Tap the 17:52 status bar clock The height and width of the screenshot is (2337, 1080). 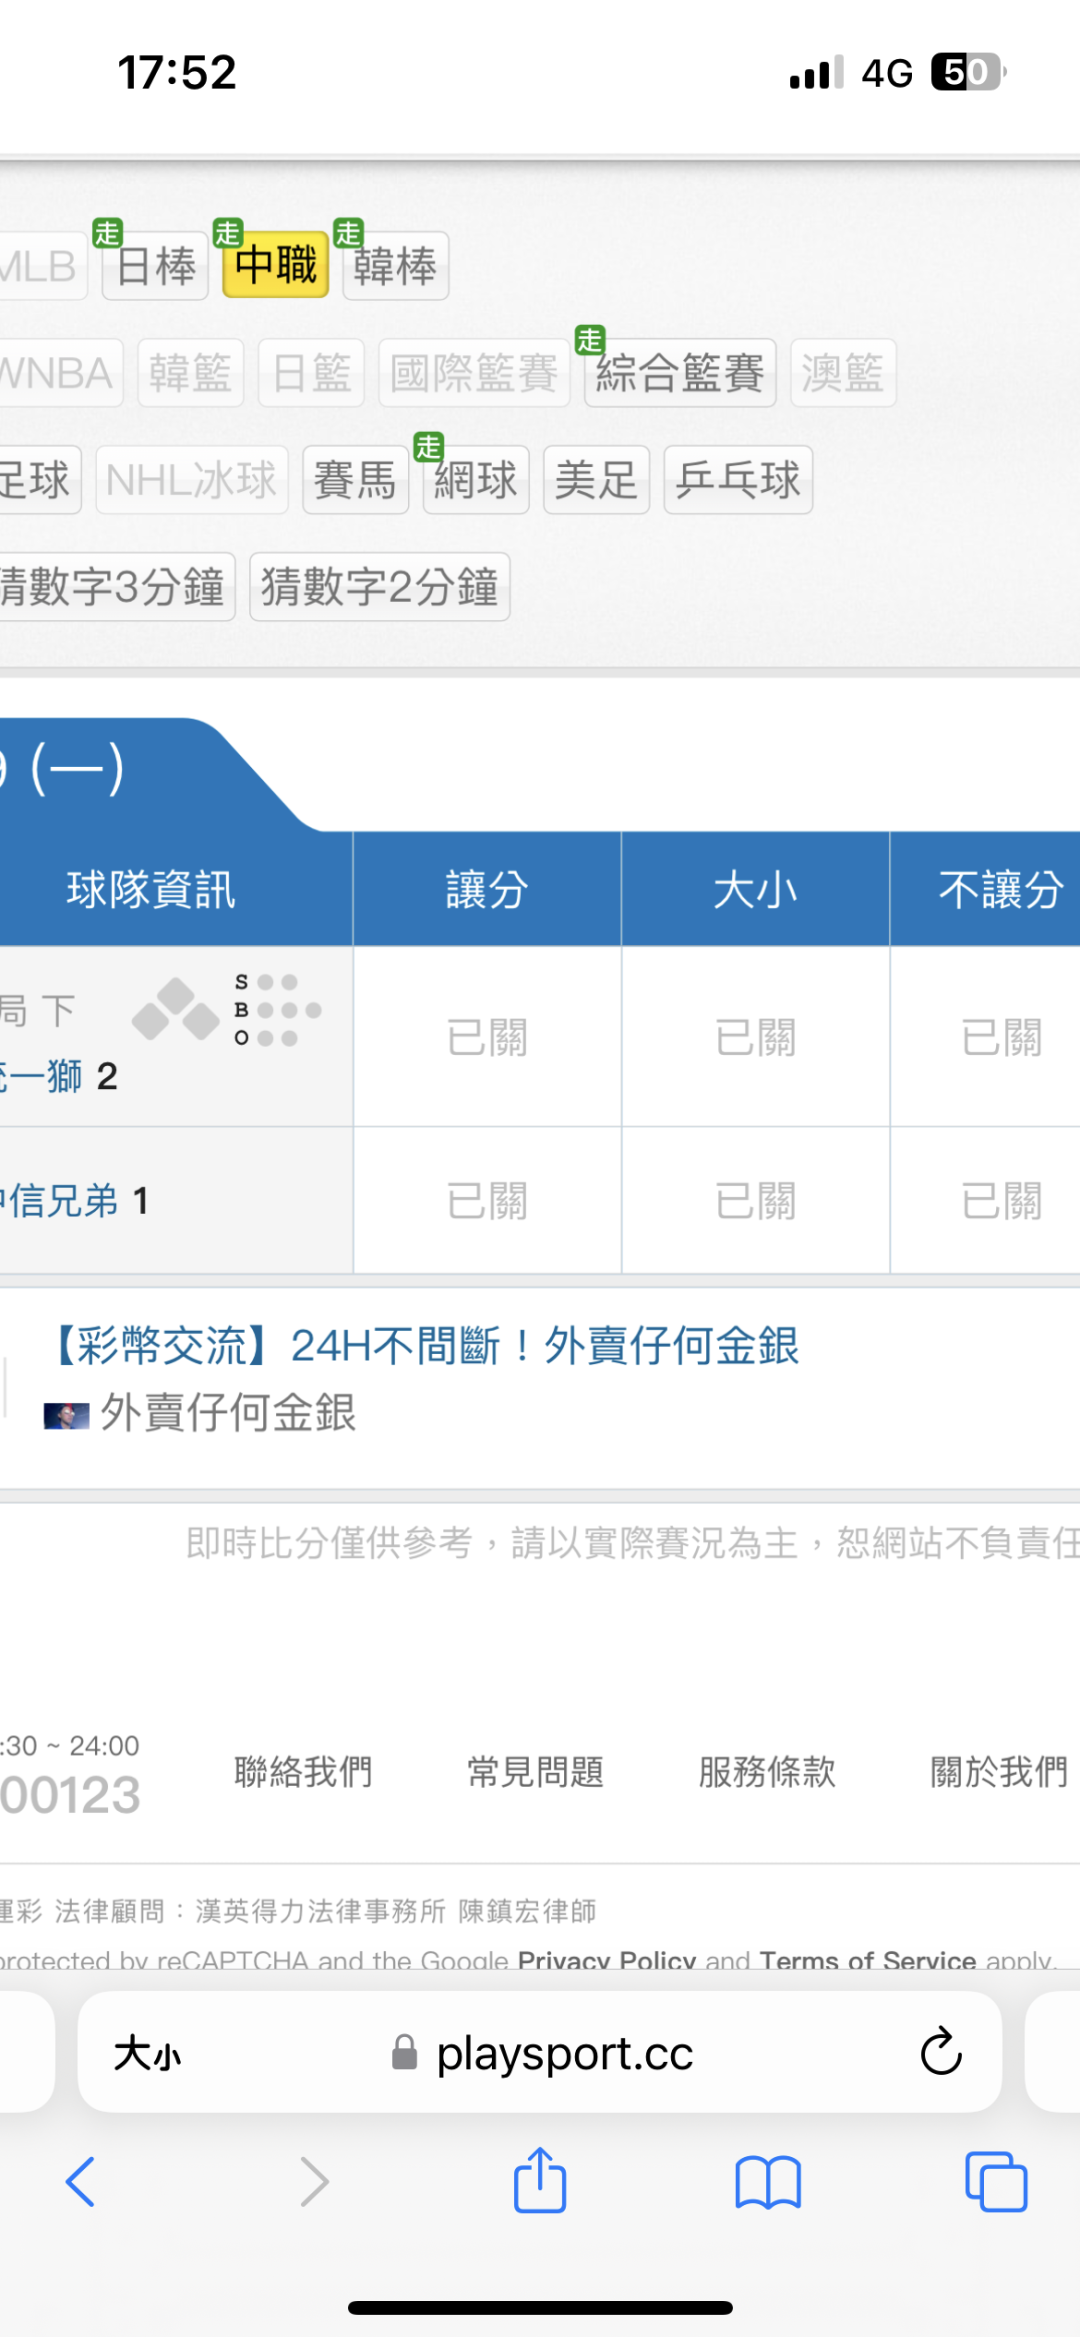tap(177, 72)
